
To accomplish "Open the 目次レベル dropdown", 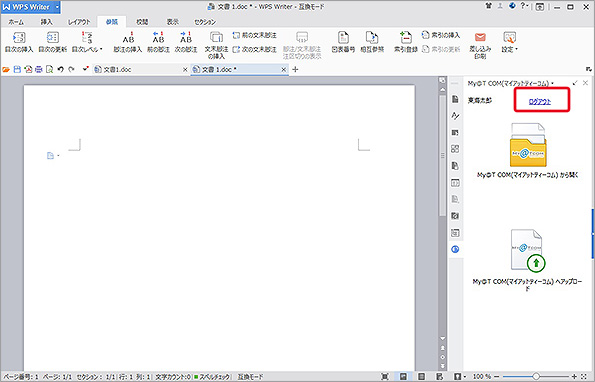I will click(x=87, y=42).
